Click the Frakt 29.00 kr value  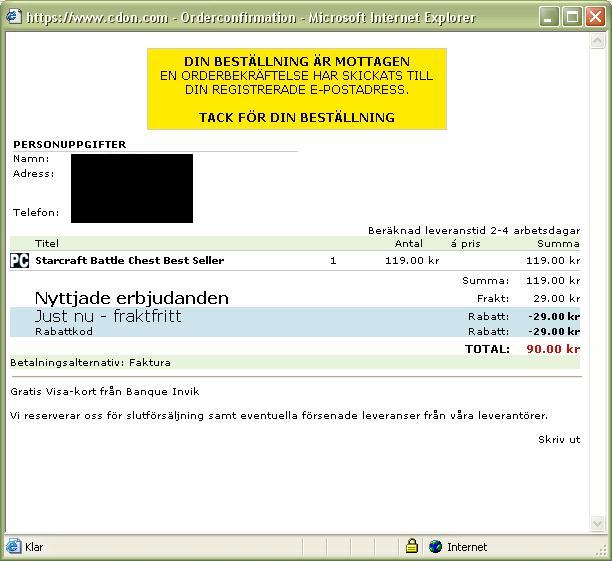coord(557,298)
